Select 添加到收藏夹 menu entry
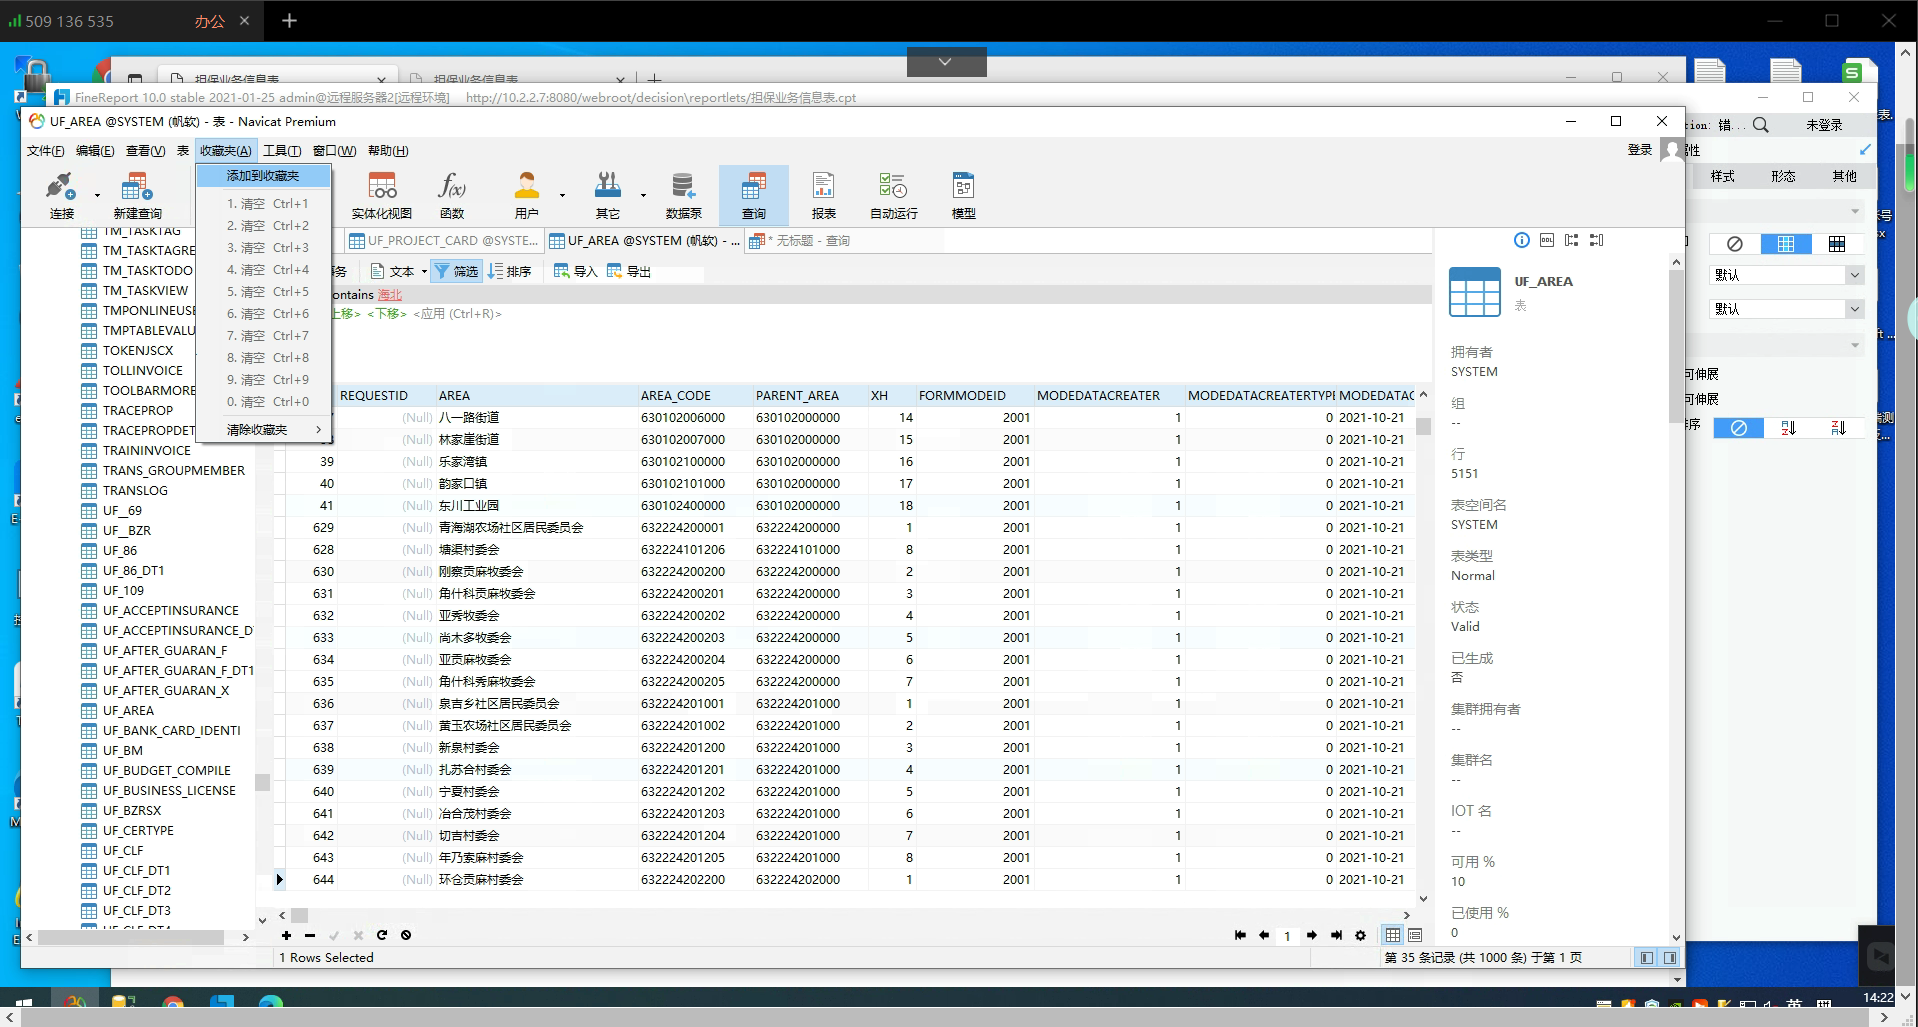This screenshot has height=1027, width=1918. click(x=263, y=175)
